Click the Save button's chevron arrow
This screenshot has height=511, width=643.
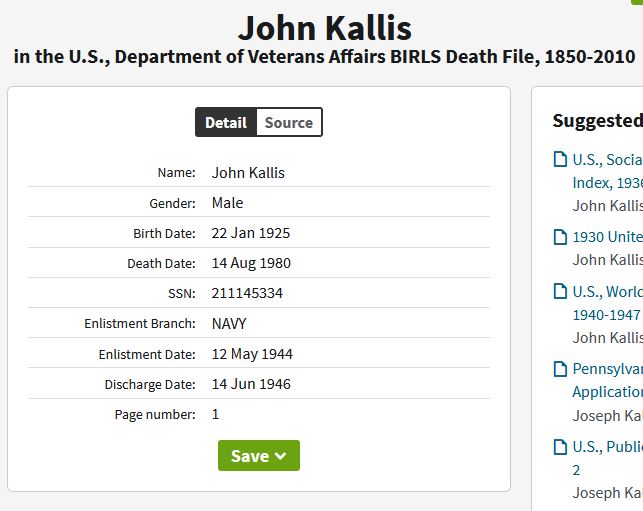pyautogui.click(x=281, y=456)
